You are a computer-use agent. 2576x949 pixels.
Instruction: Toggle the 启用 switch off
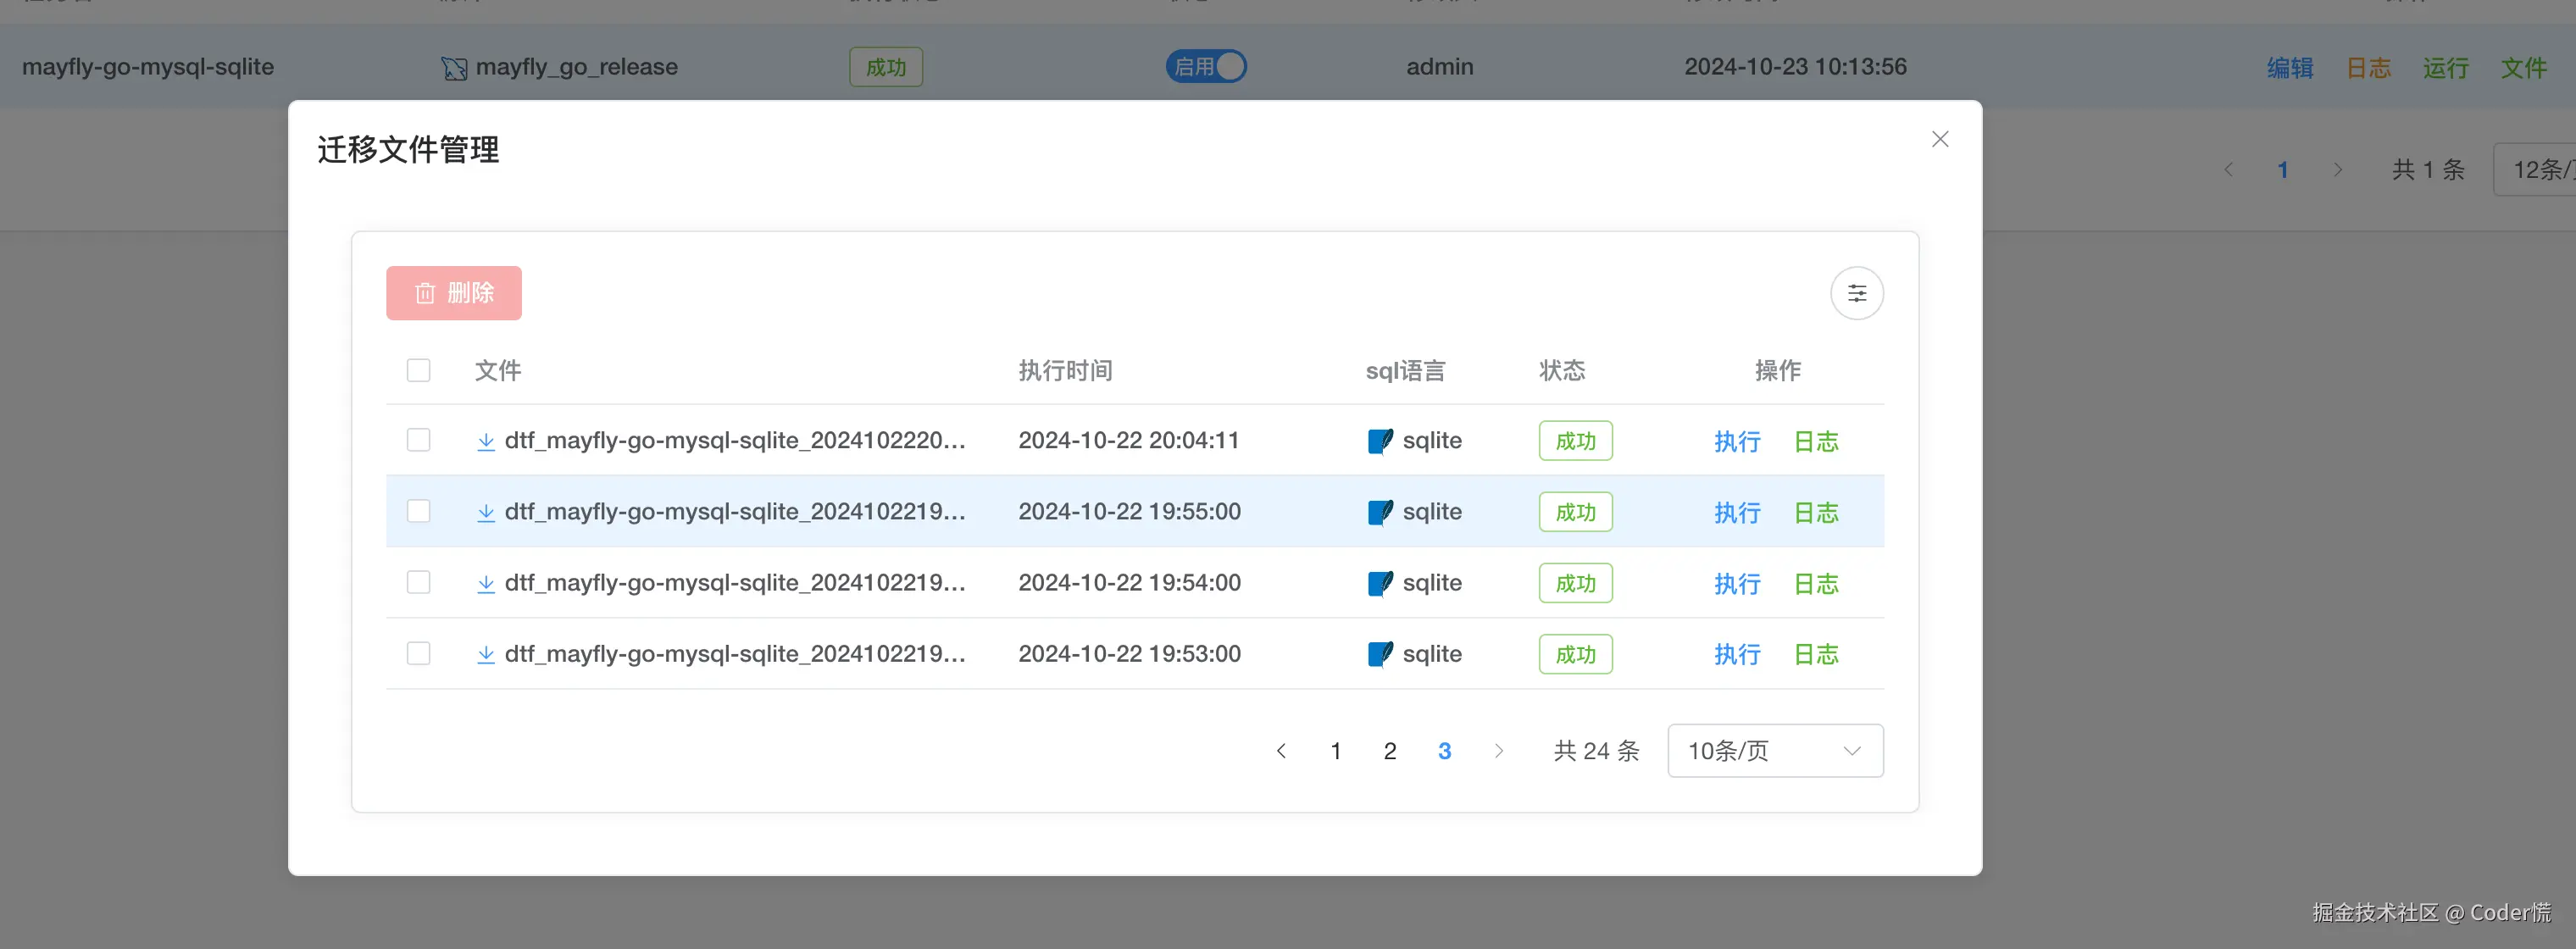click(x=1206, y=67)
